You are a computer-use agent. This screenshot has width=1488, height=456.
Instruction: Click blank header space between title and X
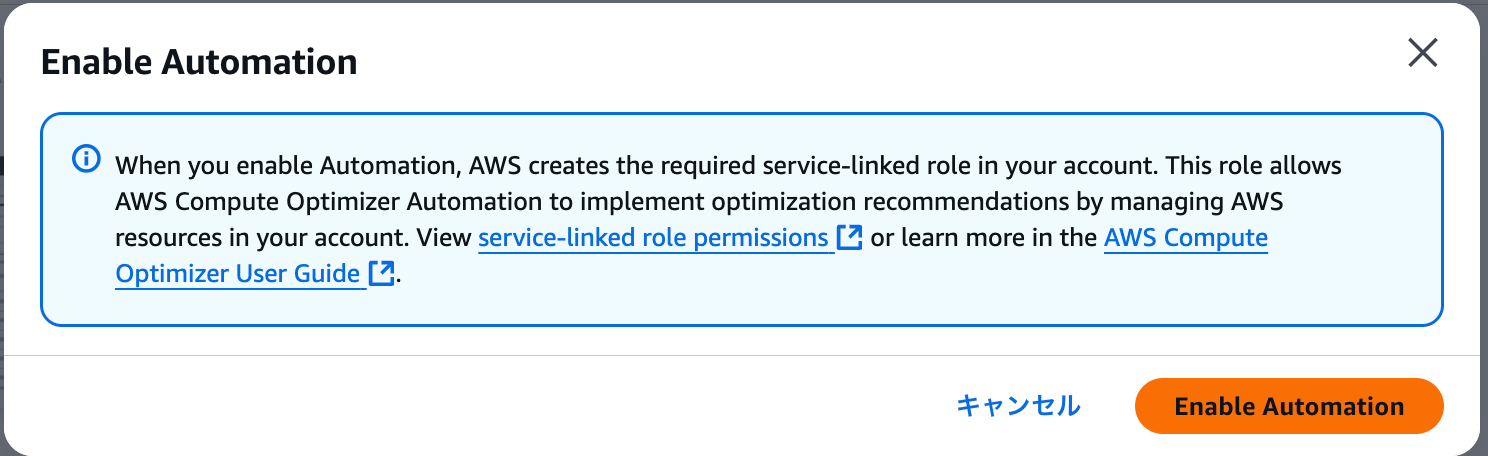(x=850, y=62)
